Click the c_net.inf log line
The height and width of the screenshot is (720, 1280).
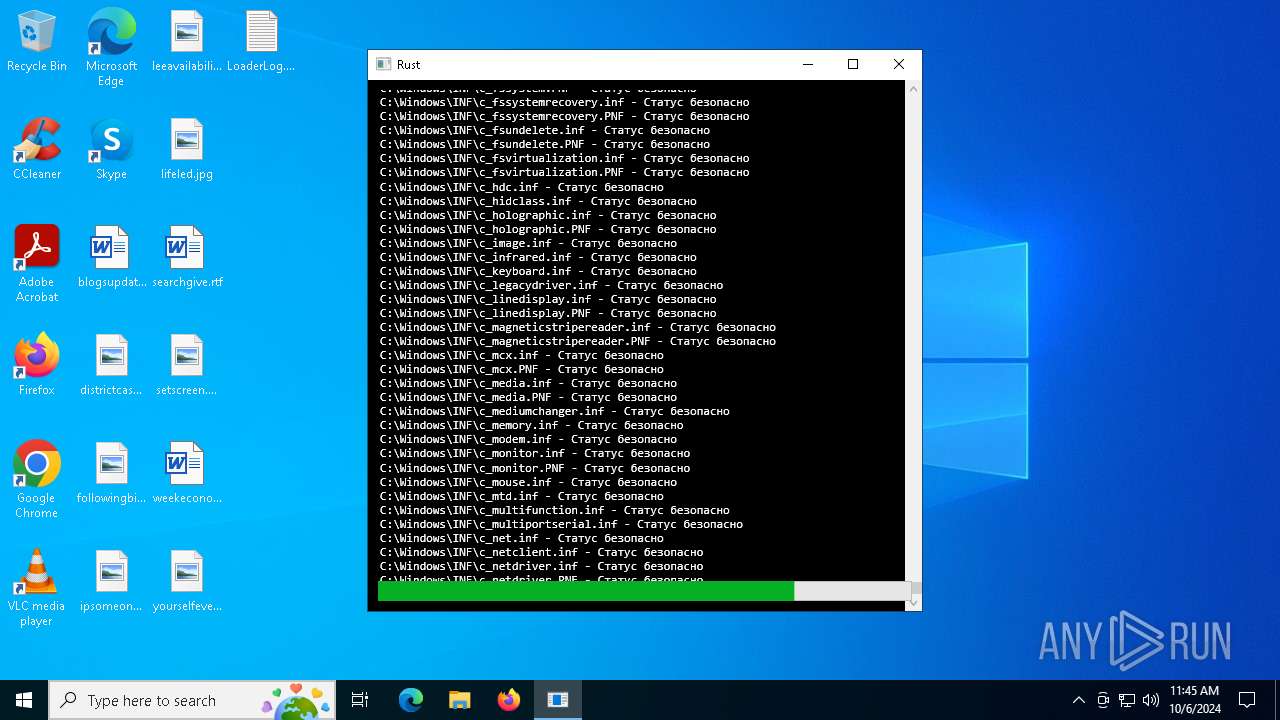pos(521,538)
